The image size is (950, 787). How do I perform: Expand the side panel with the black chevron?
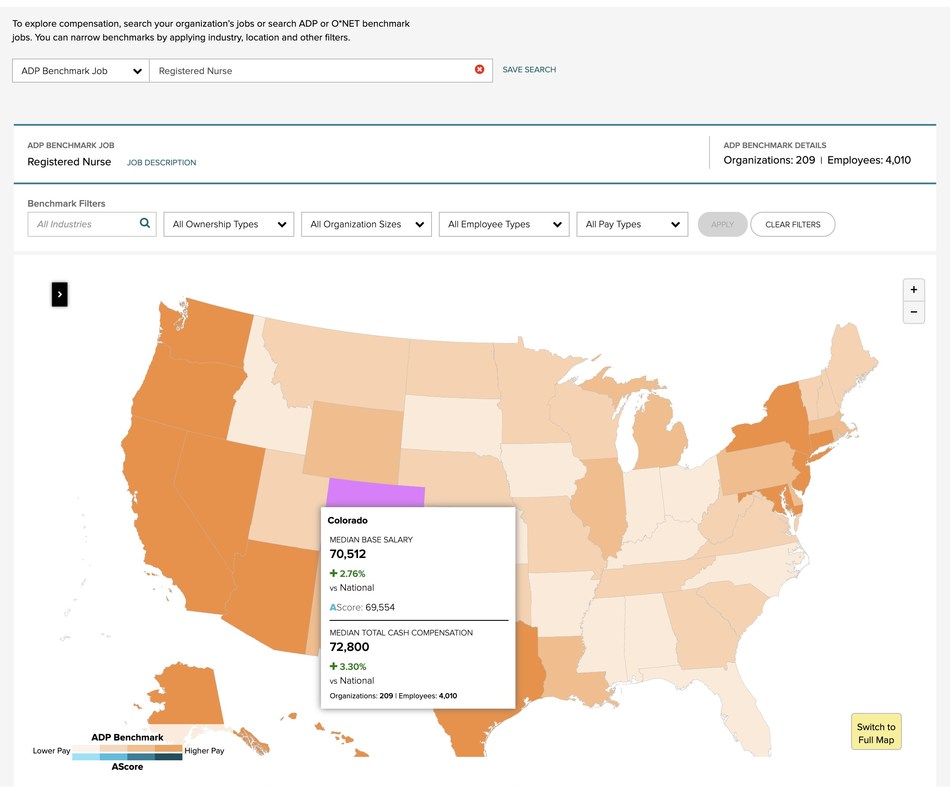tap(59, 294)
